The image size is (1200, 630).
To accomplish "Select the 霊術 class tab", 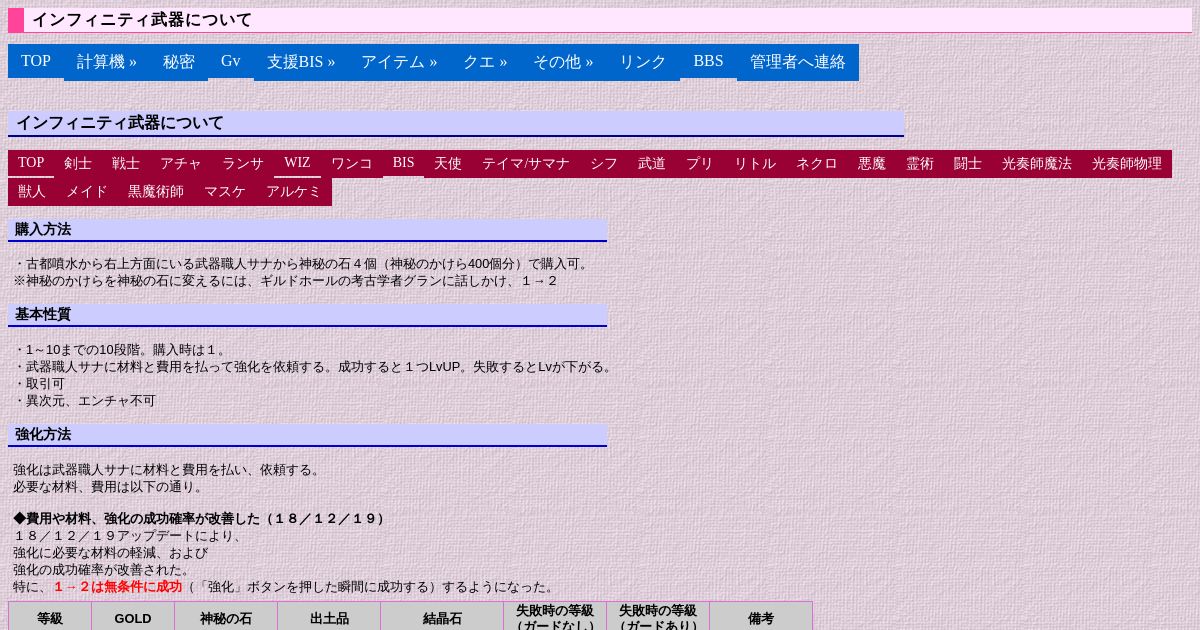I will pos(920,164).
